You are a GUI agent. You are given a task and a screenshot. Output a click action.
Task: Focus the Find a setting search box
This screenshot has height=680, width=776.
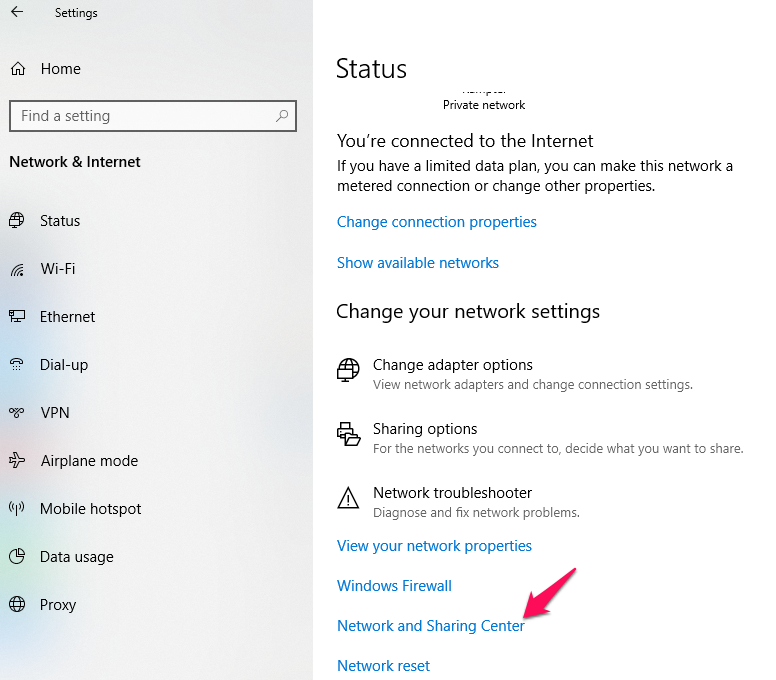tap(140, 116)
